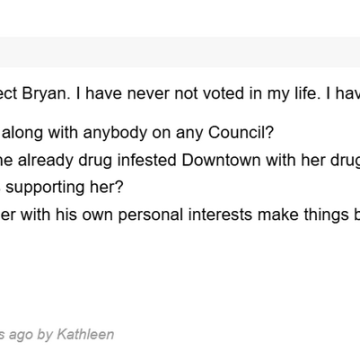
Task: Open the author name Kathleen
Action: (85, 334)
